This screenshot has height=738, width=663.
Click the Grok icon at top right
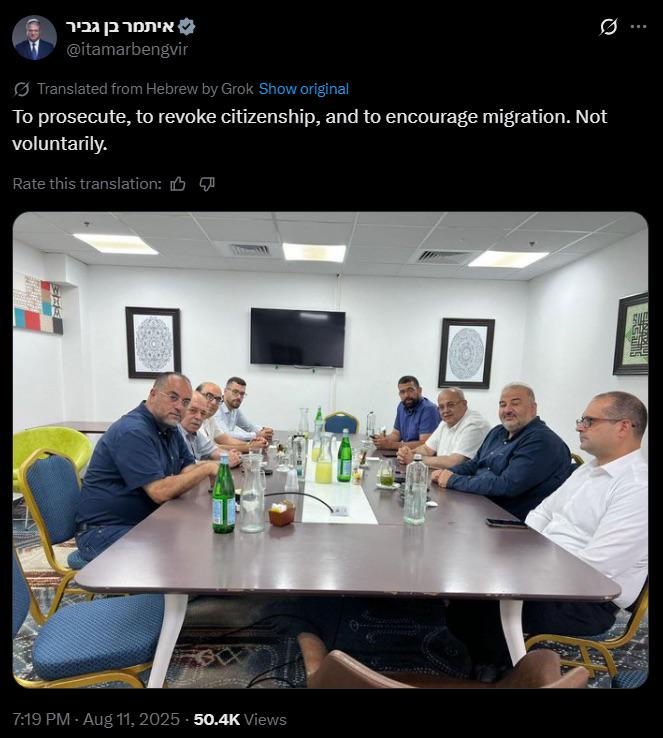[608, 27]
